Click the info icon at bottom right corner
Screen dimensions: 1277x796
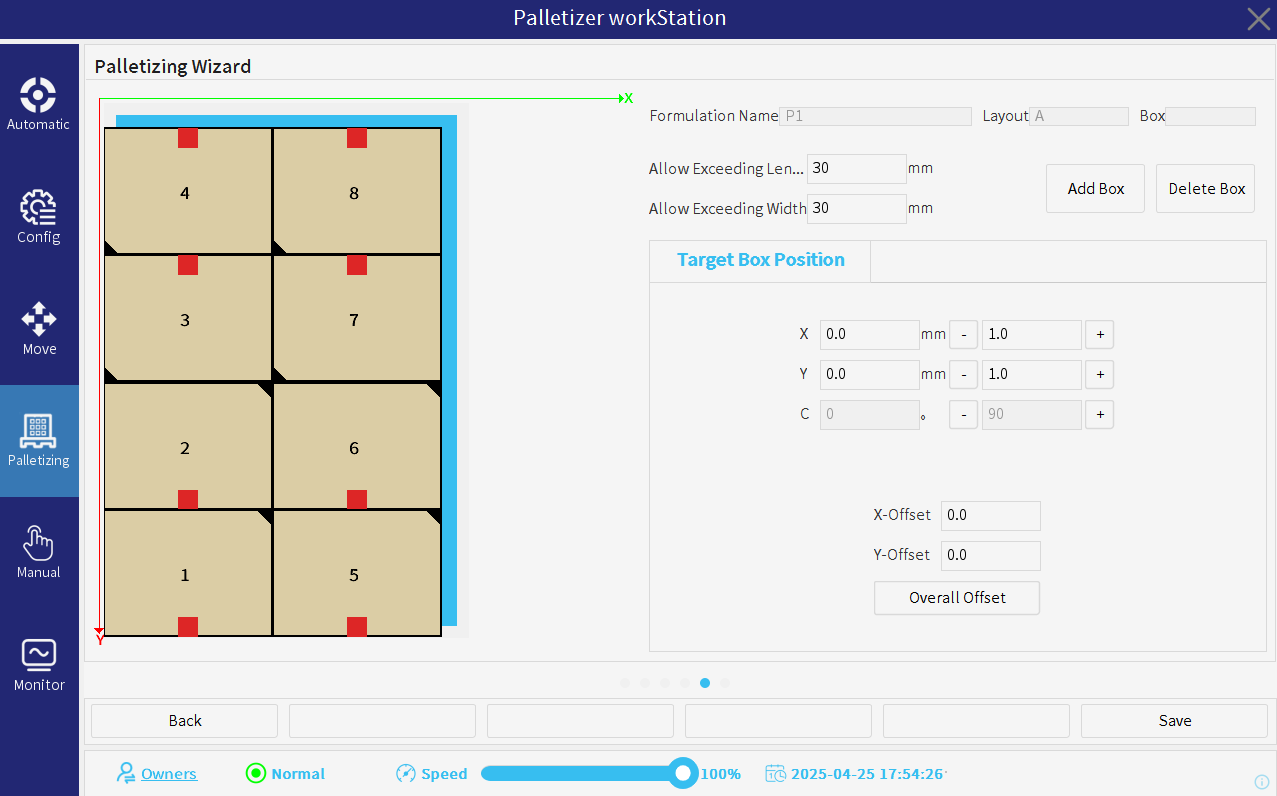pos(1262,782)
